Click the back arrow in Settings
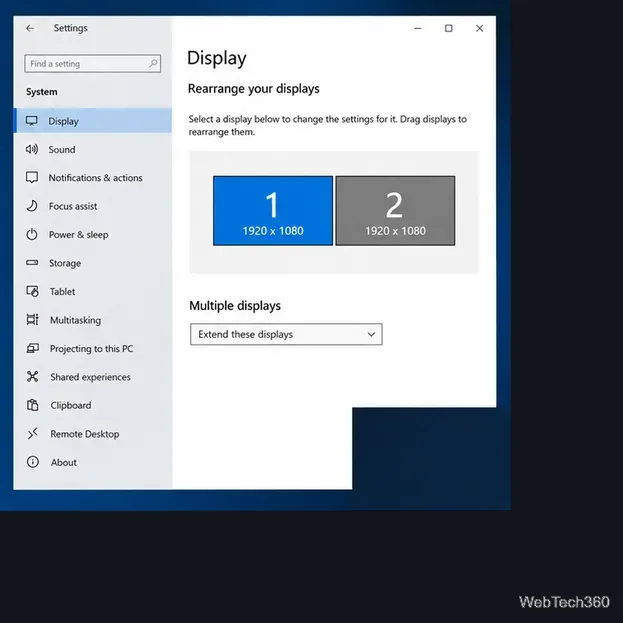This screenshot has width=623, height=623. [x=30, y=28]
